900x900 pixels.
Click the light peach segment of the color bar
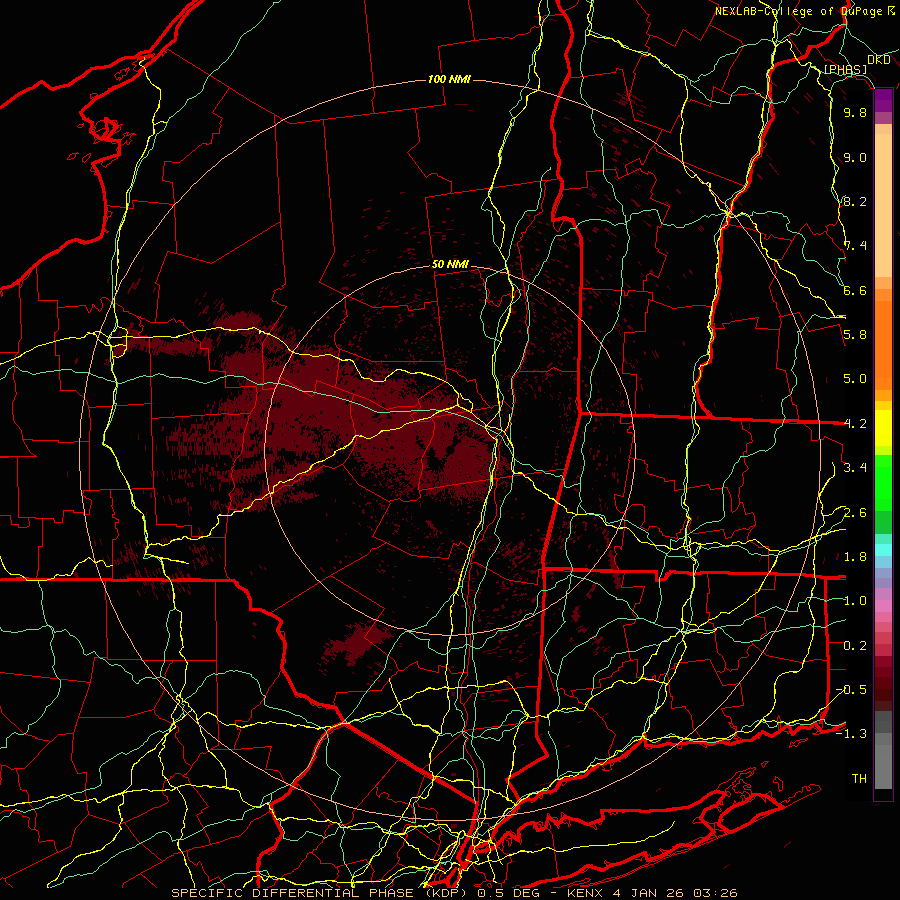tap(883, 205)
